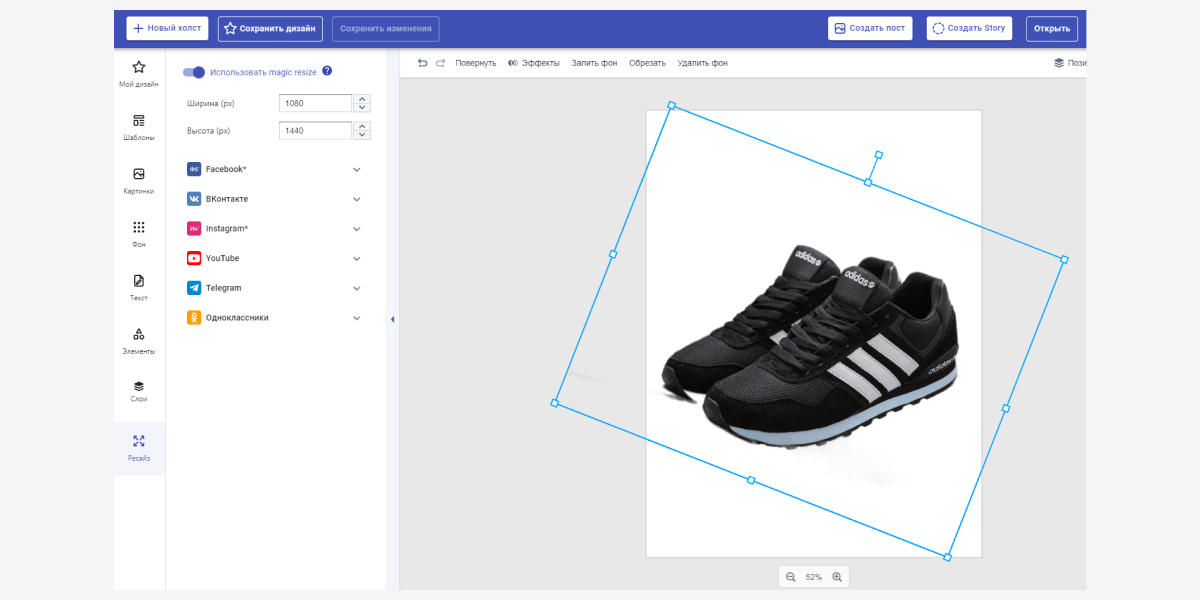Expand the ВКонтакте sizes section
1200x600 pixels.
click(x=274, y=199)
